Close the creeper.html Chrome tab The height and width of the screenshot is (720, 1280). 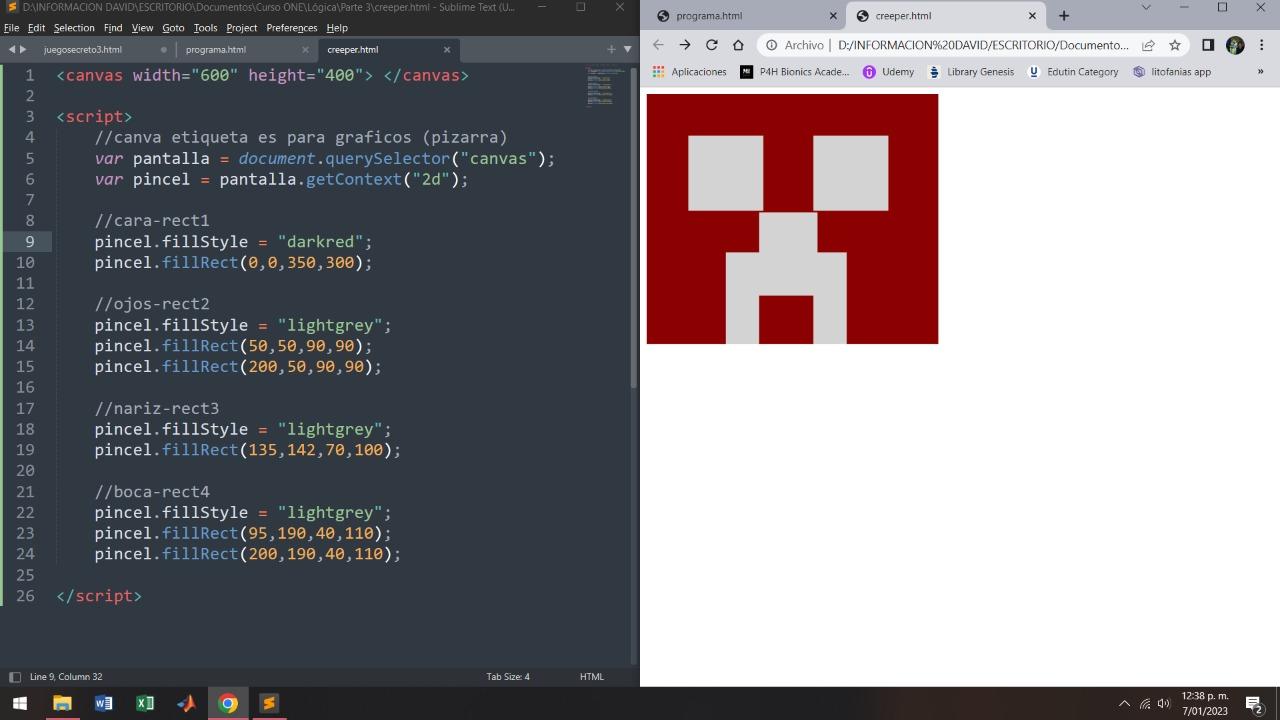pos(1032,16)
